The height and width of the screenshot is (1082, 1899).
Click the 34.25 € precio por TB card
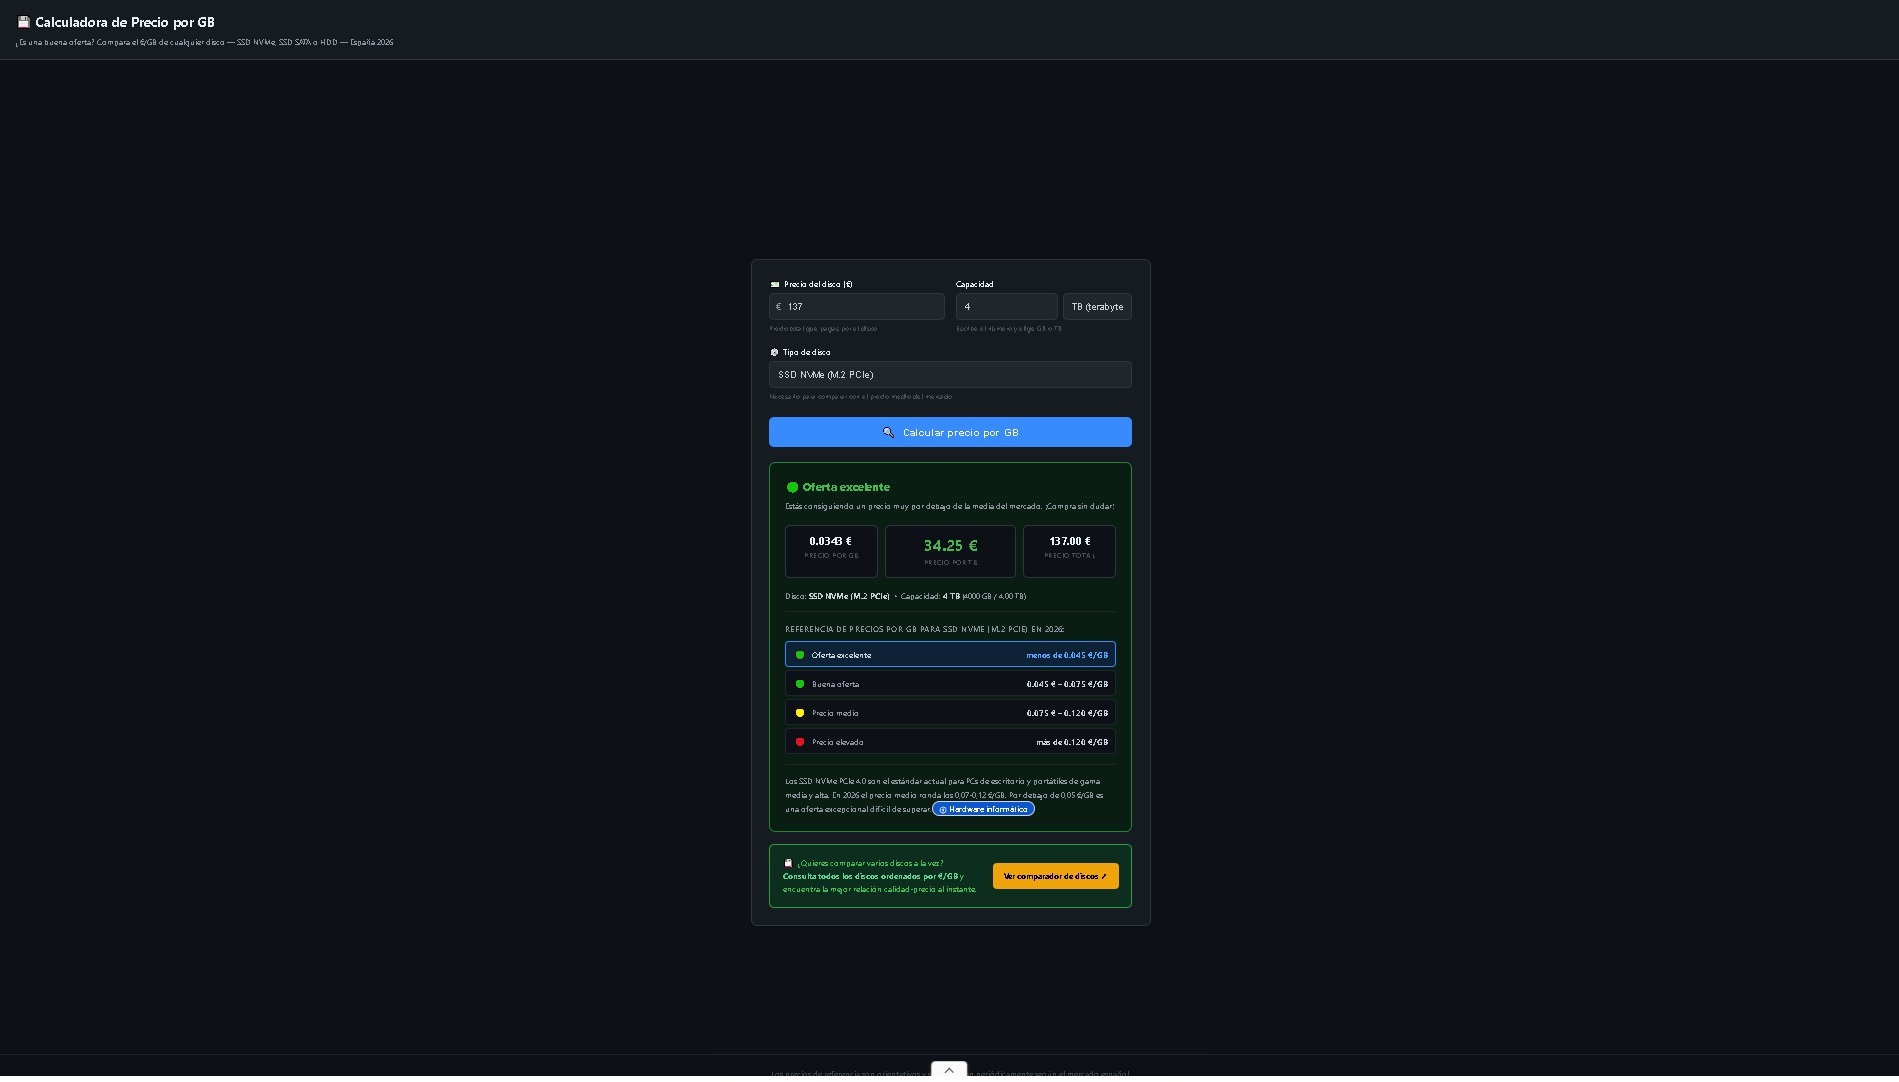click(950, 552)
